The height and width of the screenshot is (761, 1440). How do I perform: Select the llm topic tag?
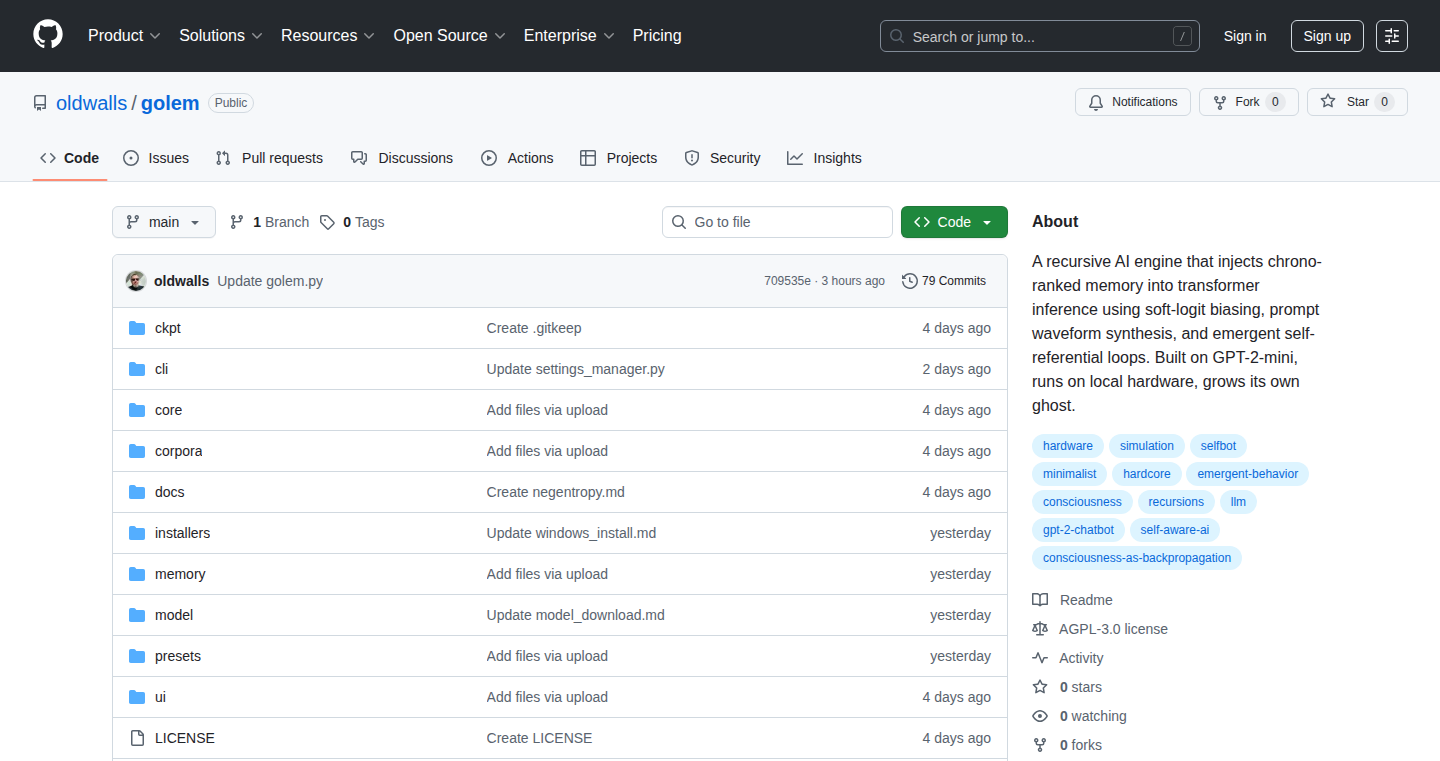click(x=1239, y=502)
